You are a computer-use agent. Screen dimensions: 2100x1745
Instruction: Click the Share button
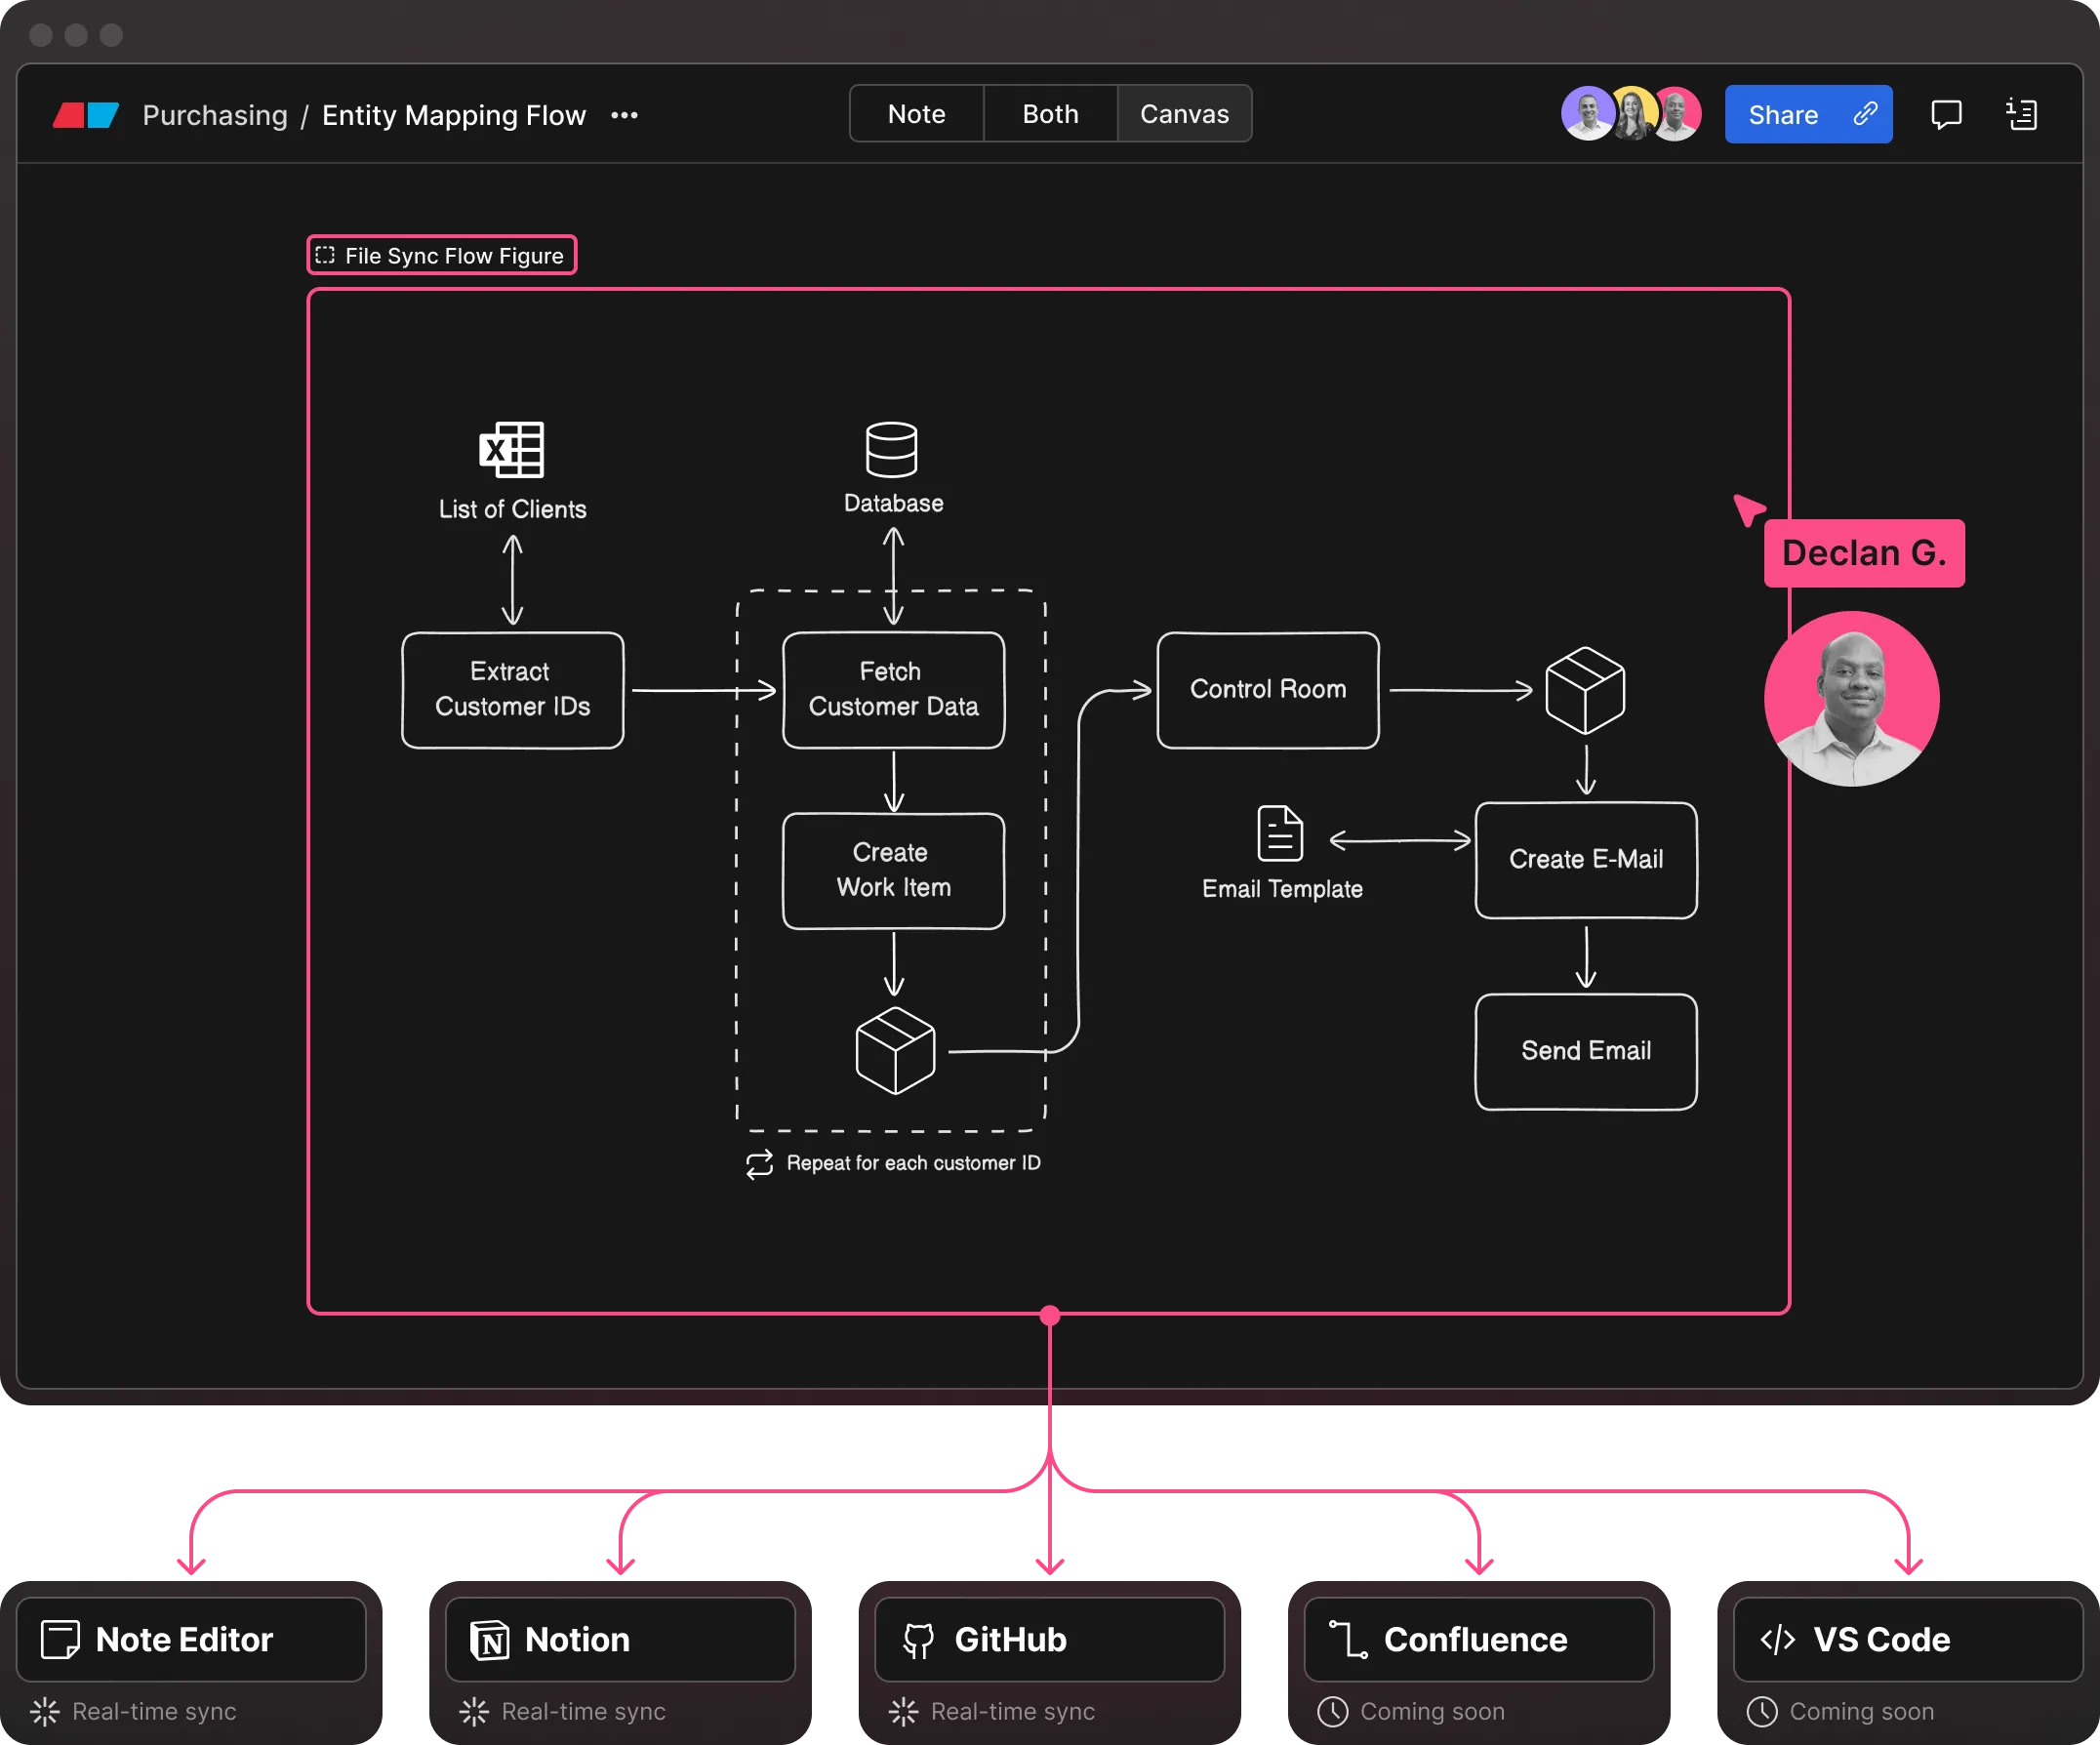tap(1808, 114)
